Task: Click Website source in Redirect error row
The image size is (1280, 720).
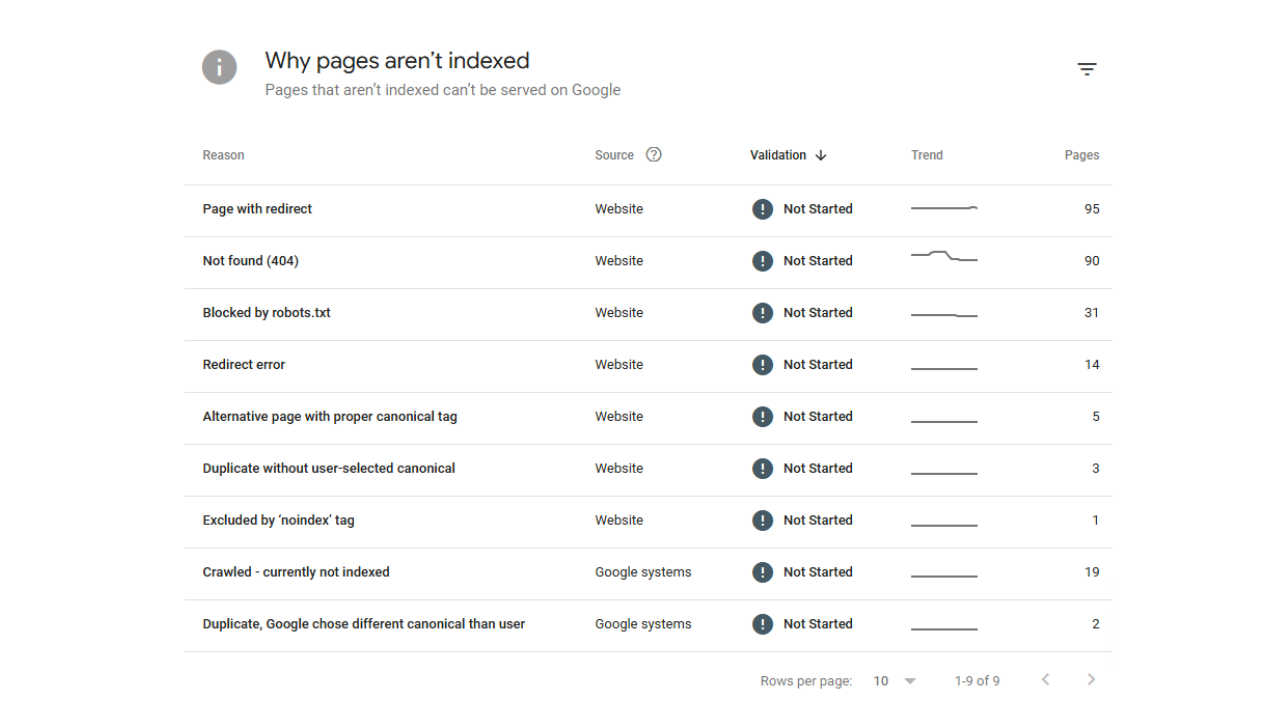Action: tap(619, 365)
